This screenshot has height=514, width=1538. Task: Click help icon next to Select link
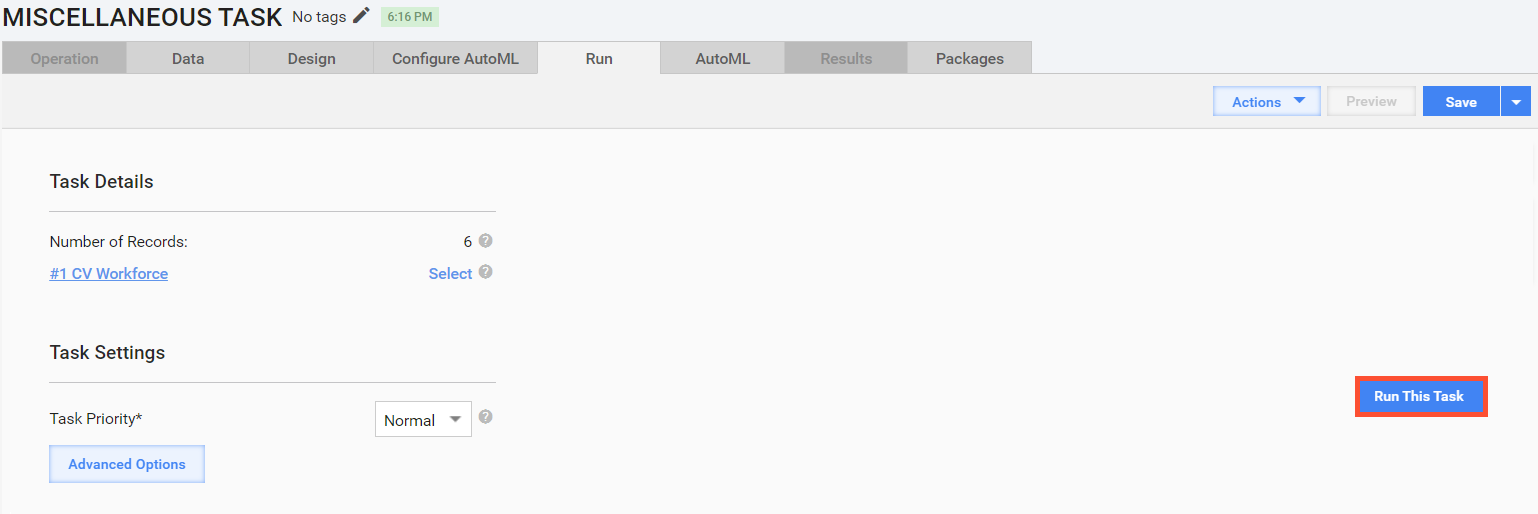coord(485,272)
